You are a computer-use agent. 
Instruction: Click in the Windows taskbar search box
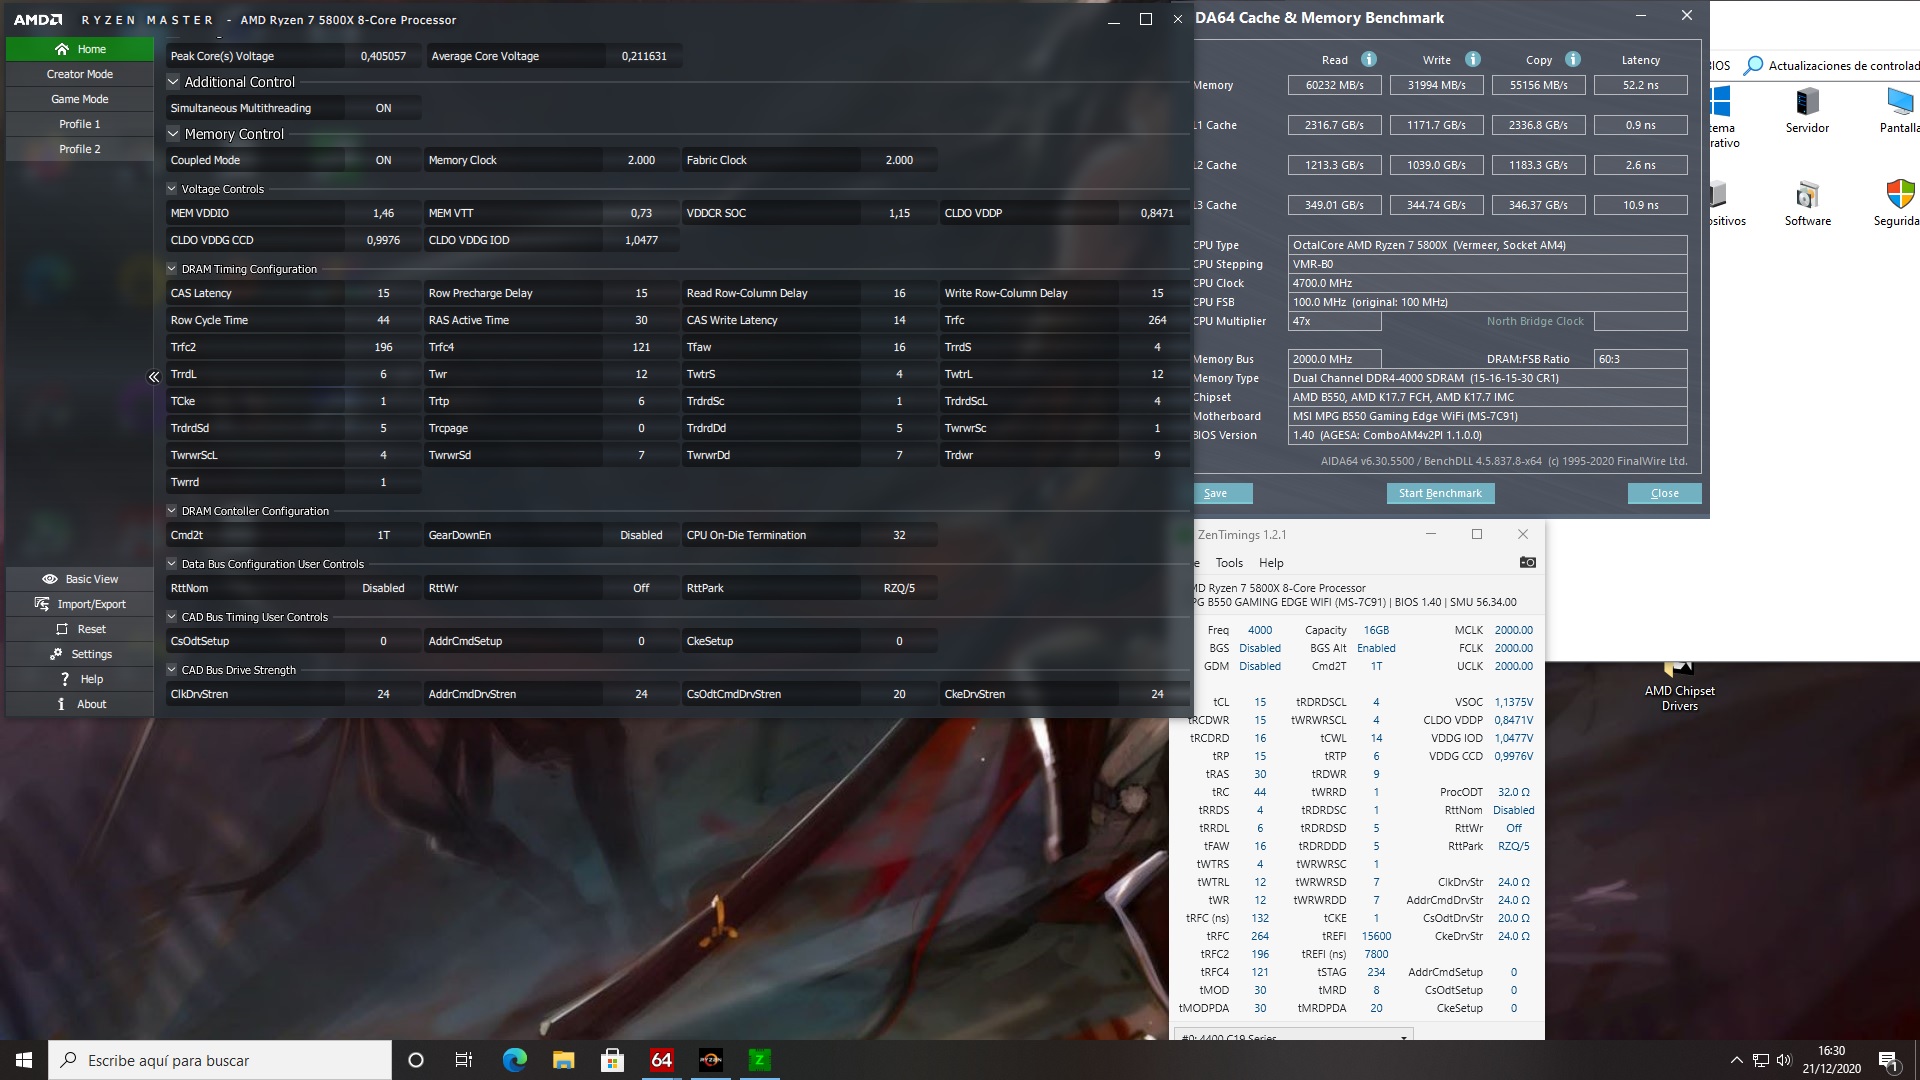click(220, 1060)
